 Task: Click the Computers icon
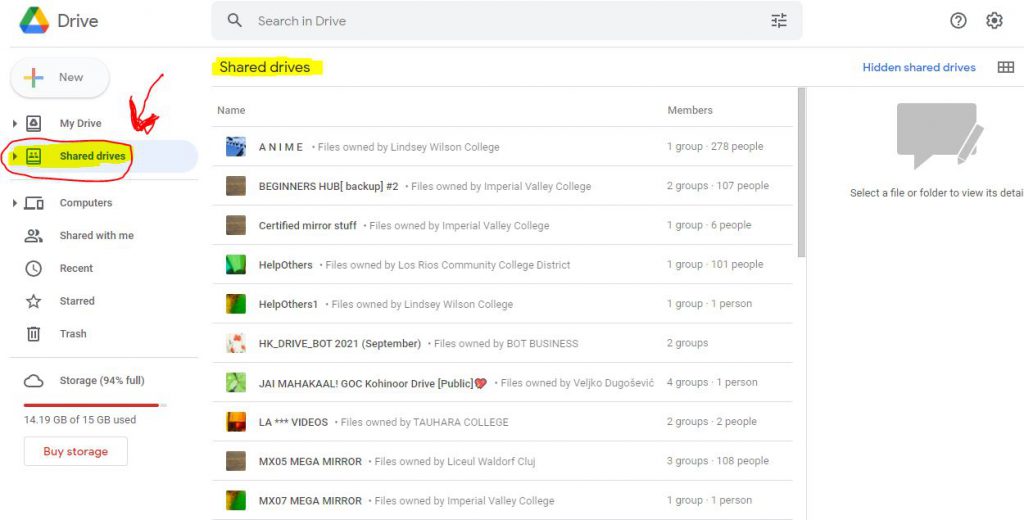(x=33, y=203)
